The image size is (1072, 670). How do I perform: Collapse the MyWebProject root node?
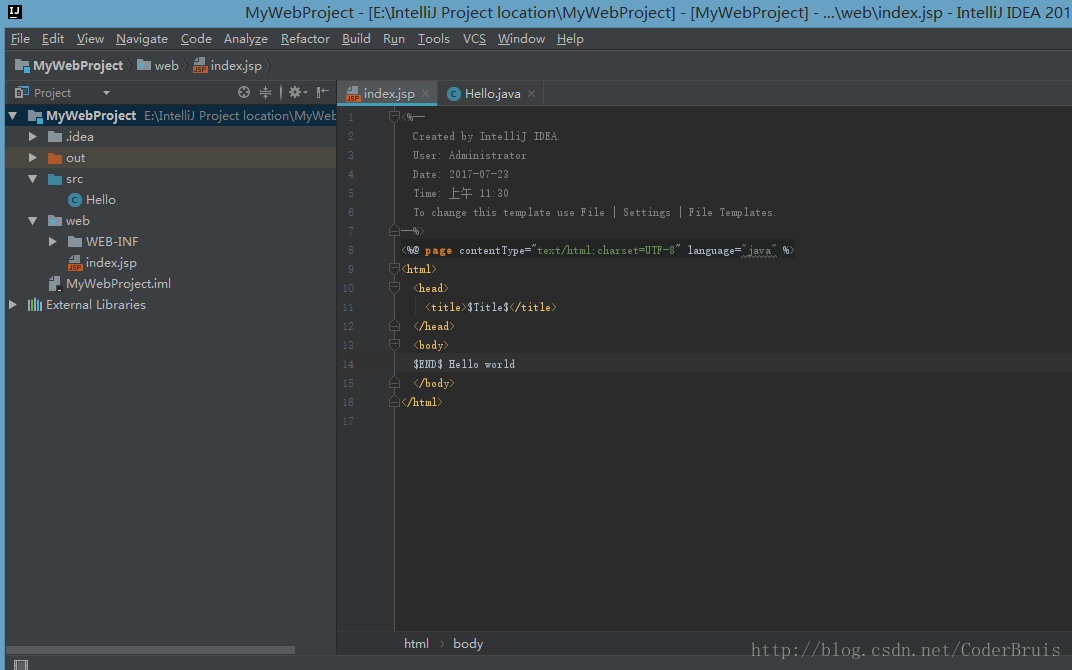12,116
